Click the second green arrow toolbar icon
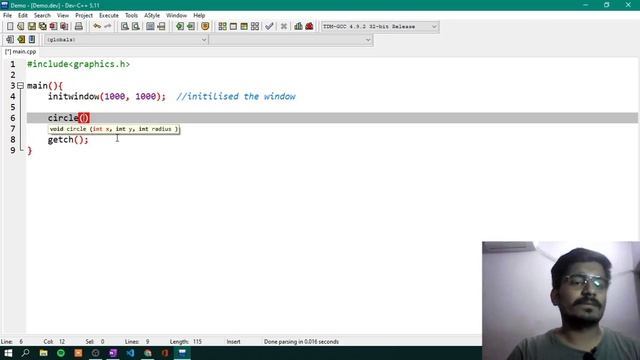Viewport: 640px width, 360px height. point(191,27)
